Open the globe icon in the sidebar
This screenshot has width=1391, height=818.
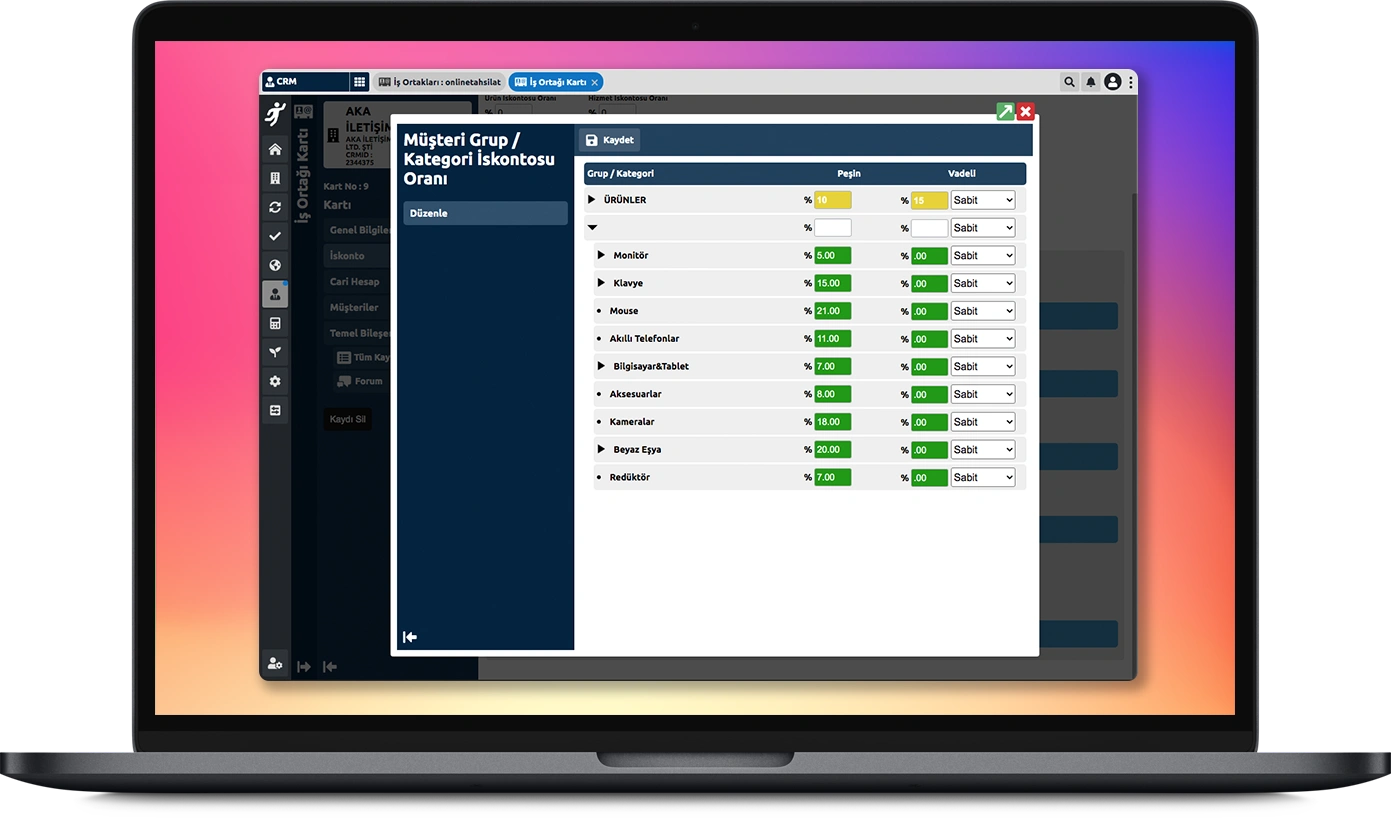[275, 266]
